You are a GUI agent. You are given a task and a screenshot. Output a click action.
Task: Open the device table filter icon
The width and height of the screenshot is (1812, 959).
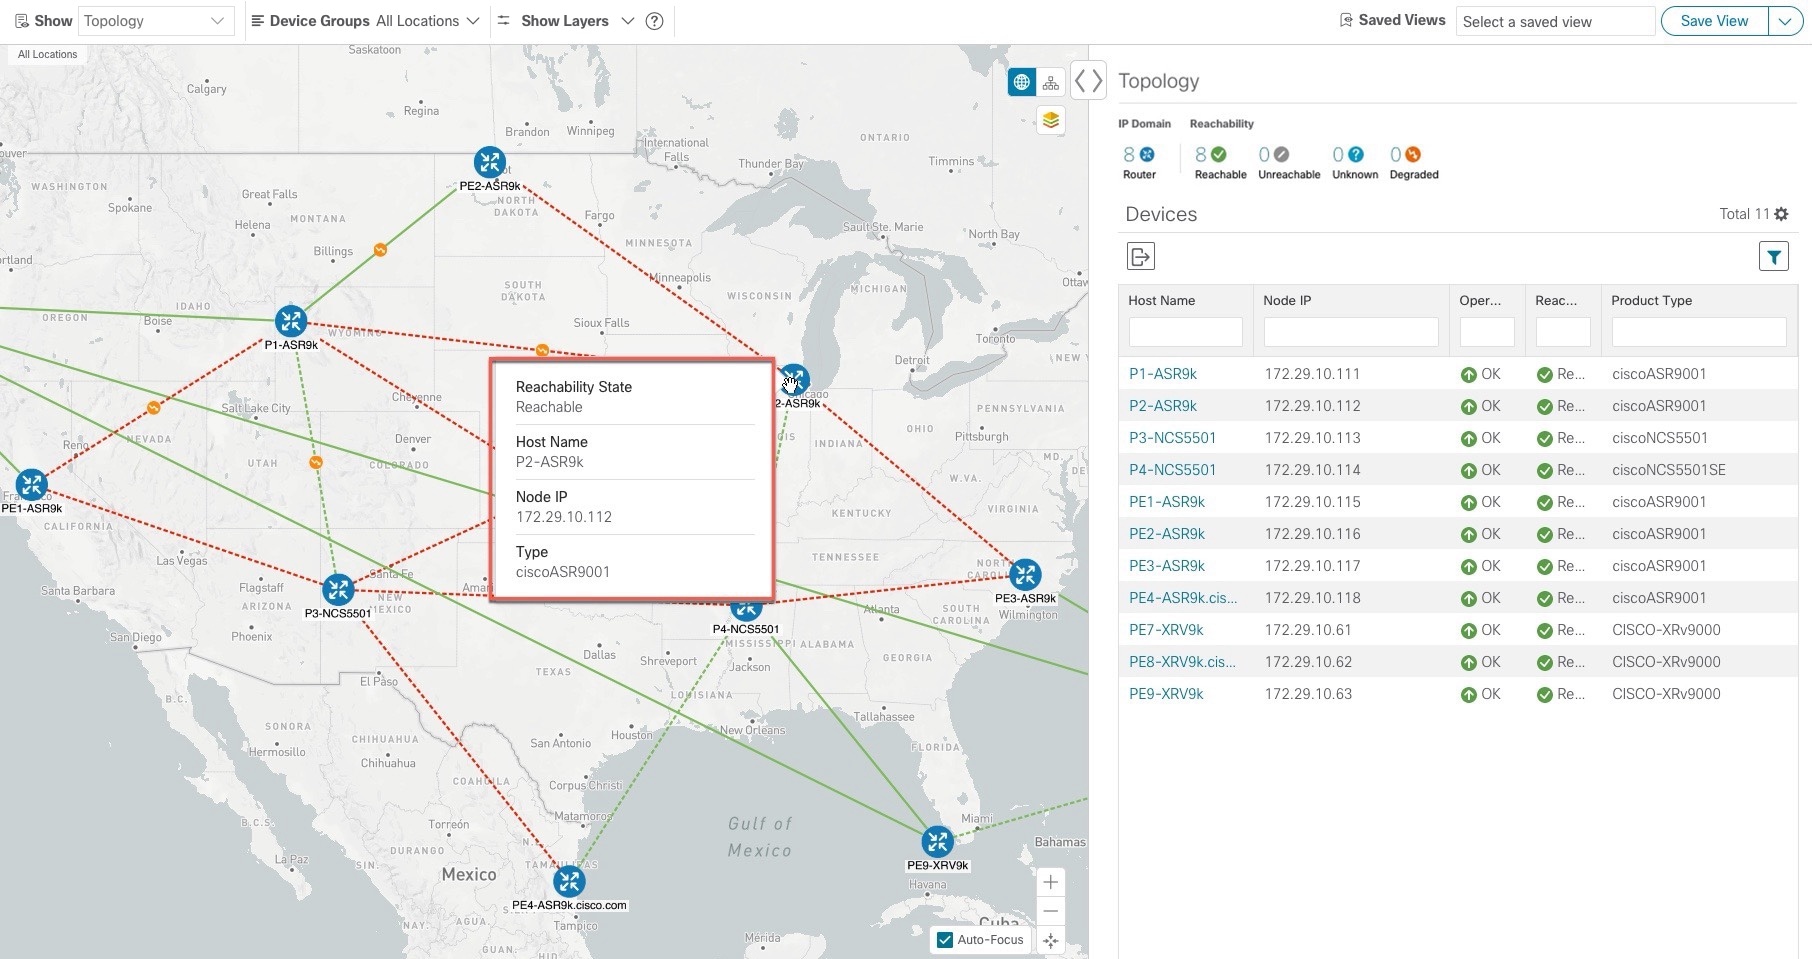coord(1774,256)
